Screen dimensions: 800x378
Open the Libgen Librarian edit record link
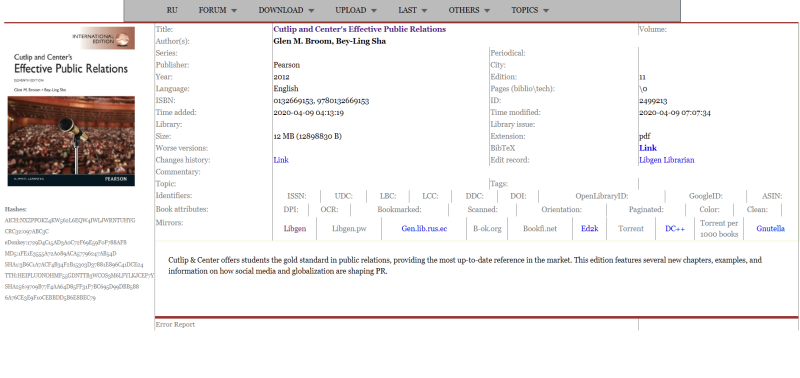click(x=666, y=160)
